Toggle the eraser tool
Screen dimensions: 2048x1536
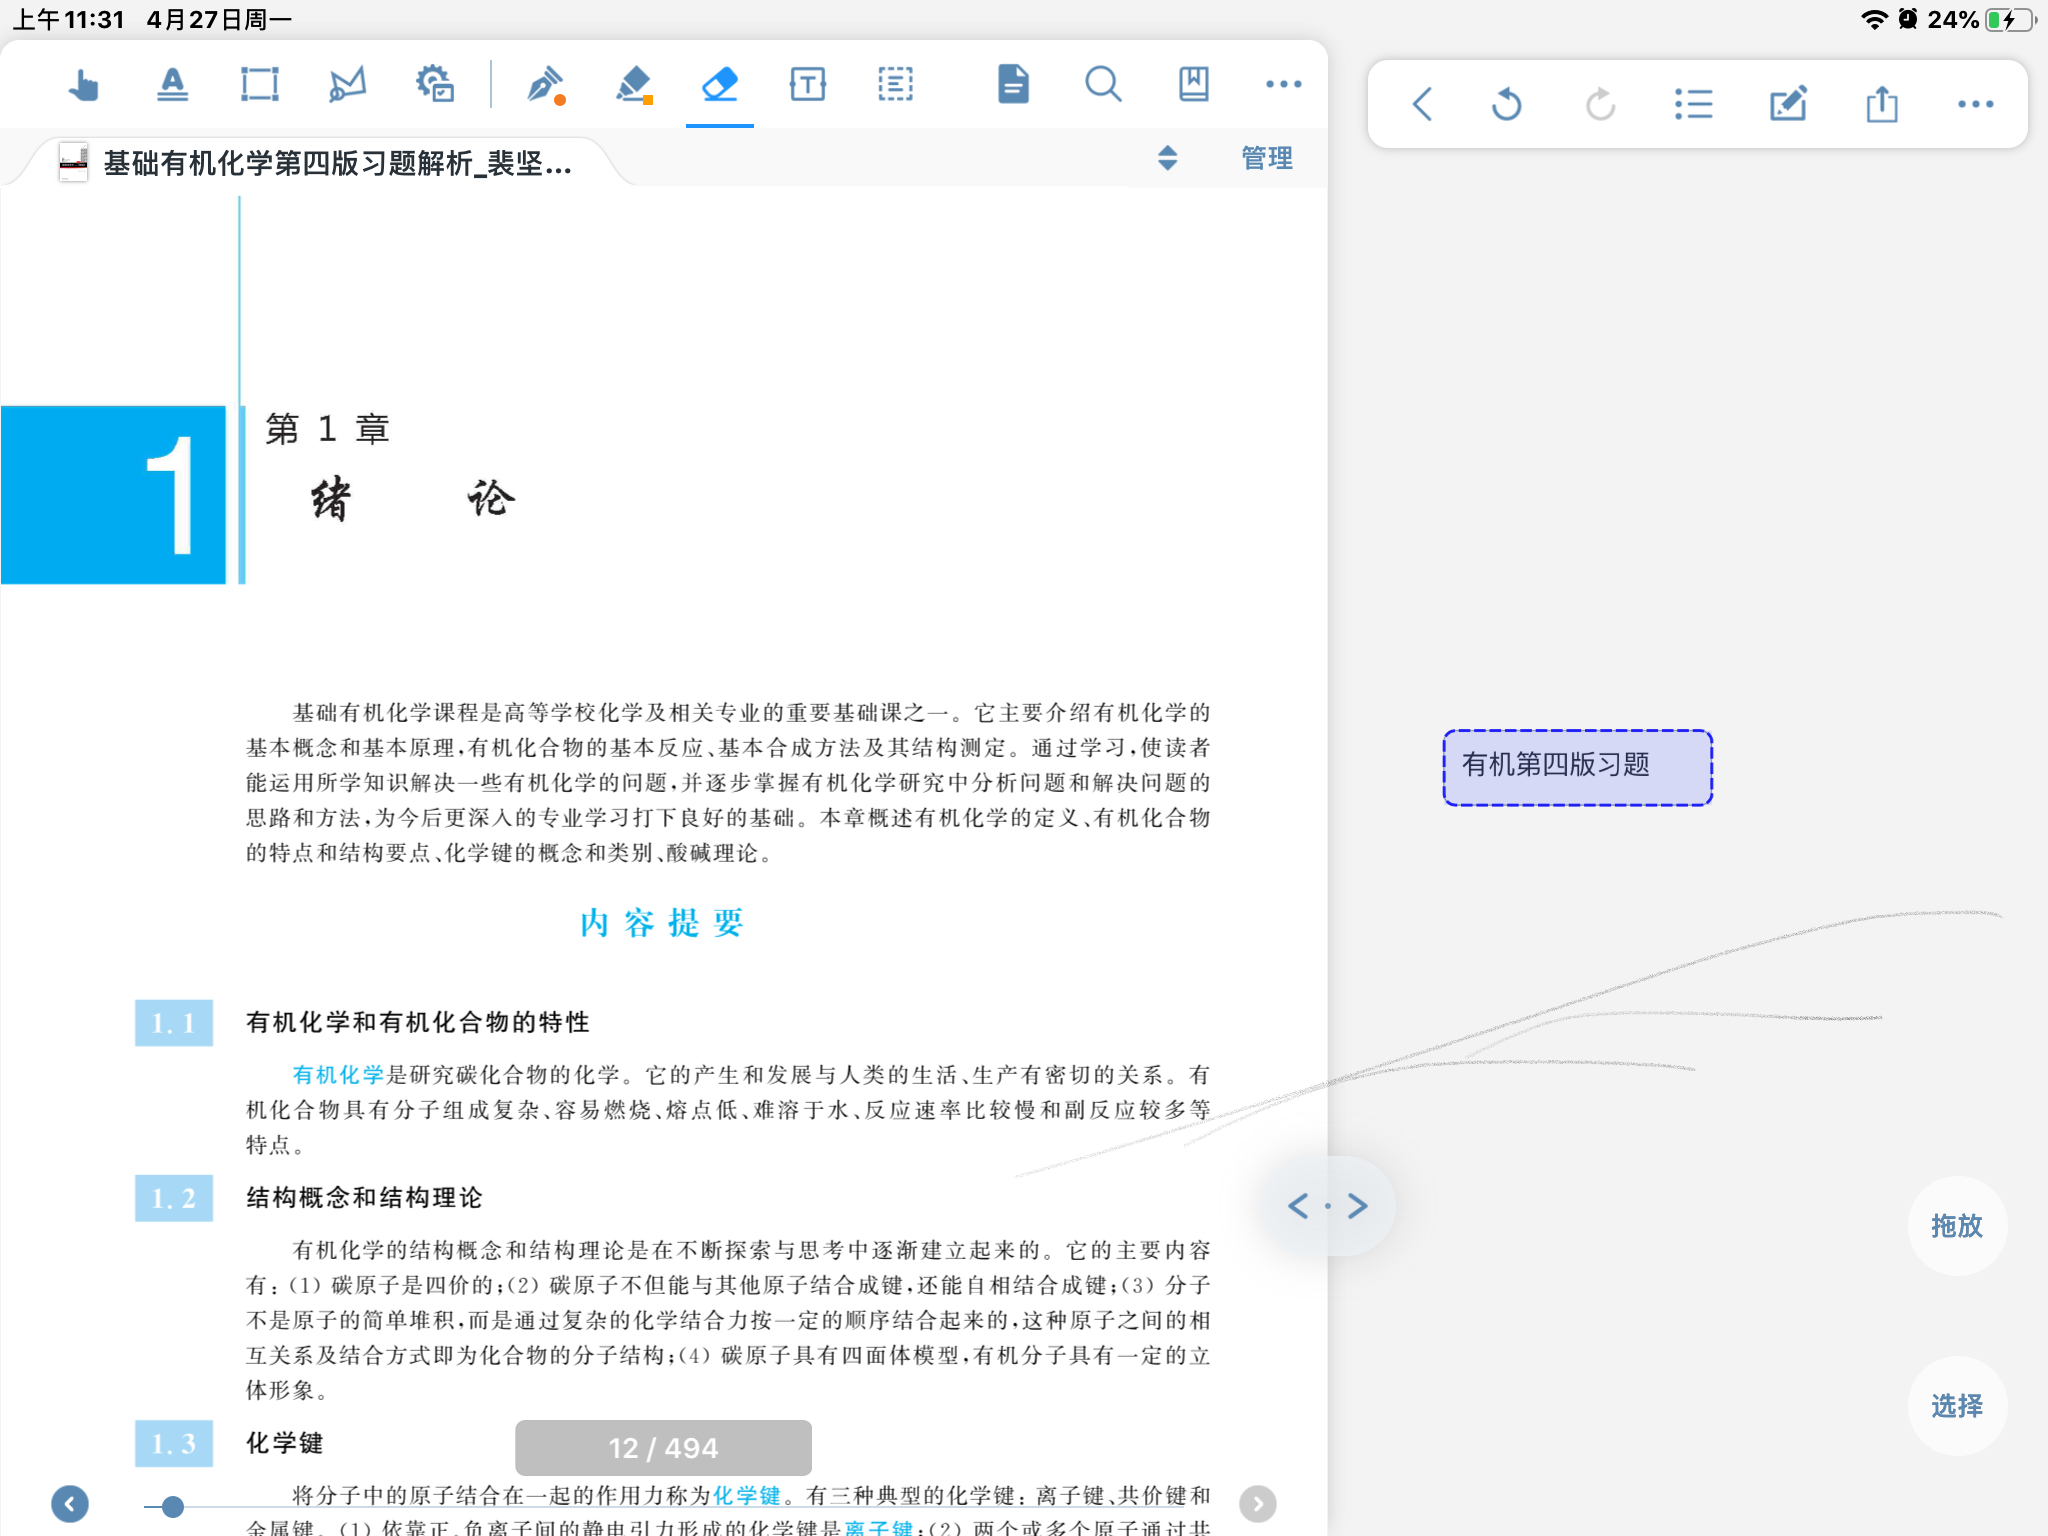point(720,85)
